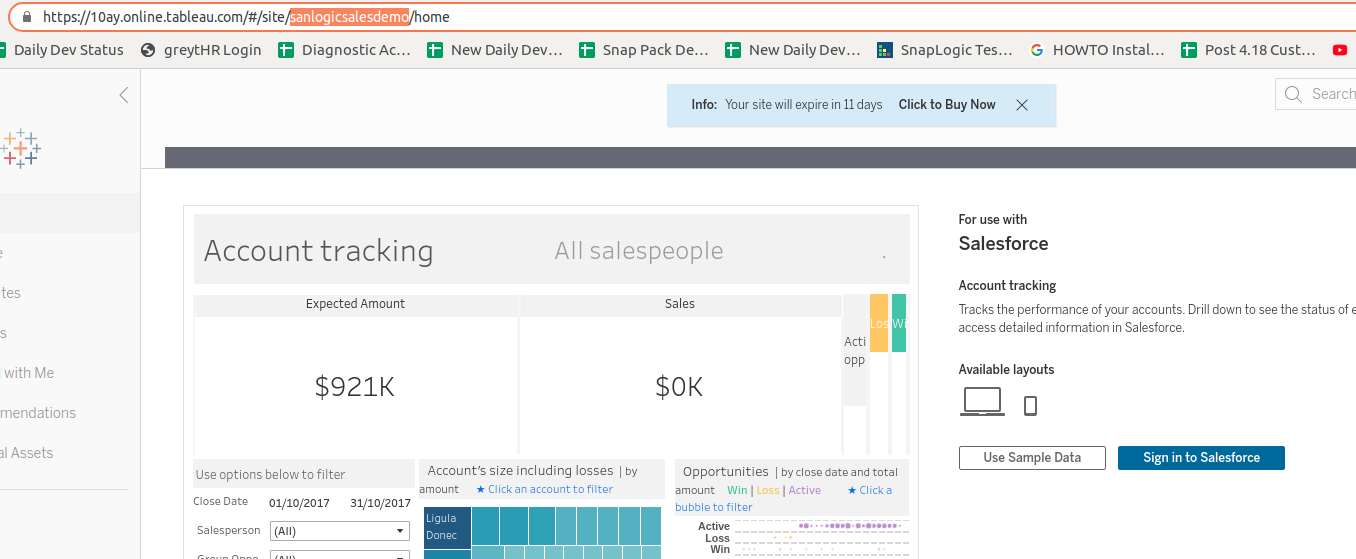Select the desktop layout icon

click(x=982, y=402)
